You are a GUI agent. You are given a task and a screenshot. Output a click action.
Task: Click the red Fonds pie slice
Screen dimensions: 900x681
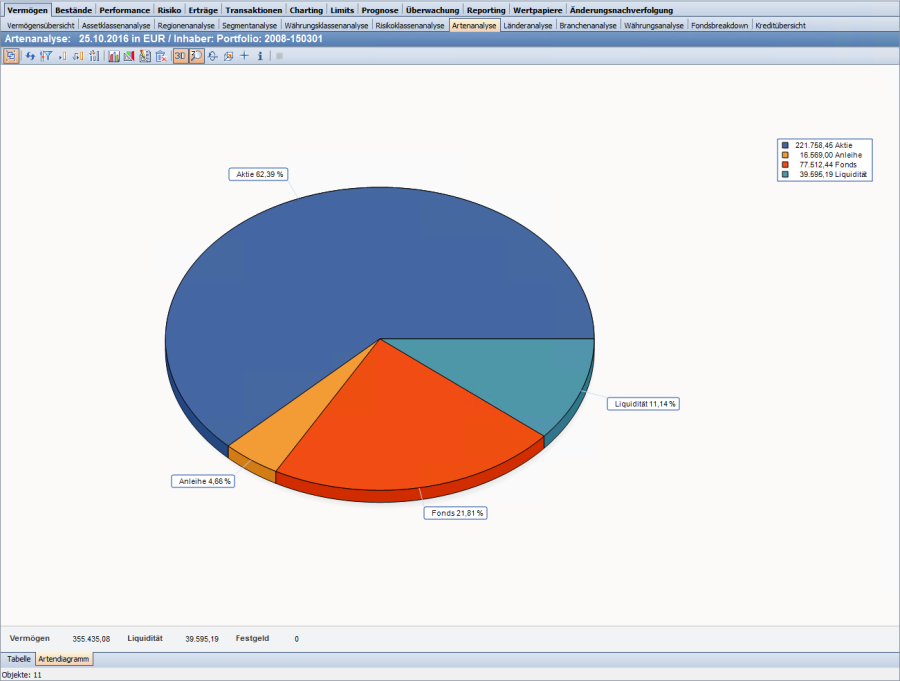pyautogui.click(x=410, y=430)
